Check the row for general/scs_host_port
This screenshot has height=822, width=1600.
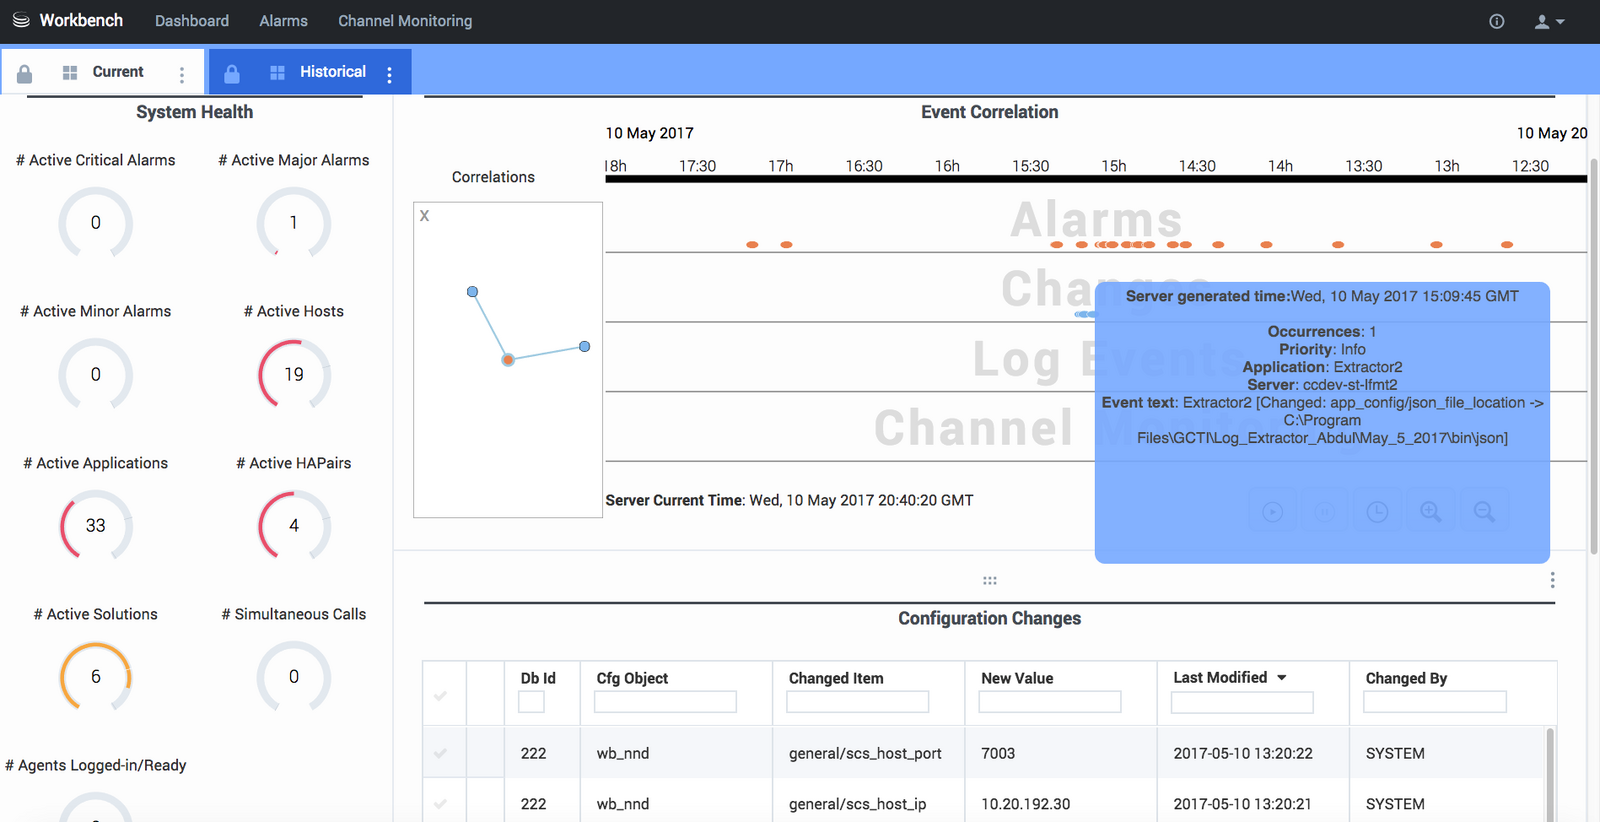pos(440,753)
